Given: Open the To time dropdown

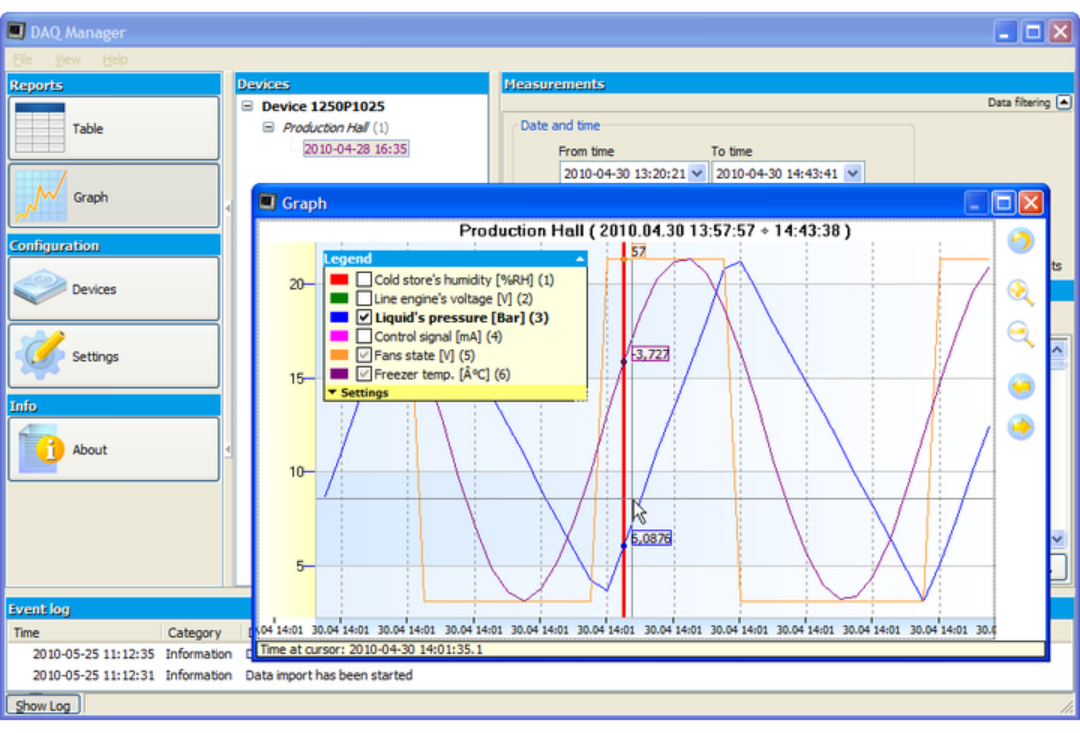Looking at the screenshot, I should [x=853, y=173].
